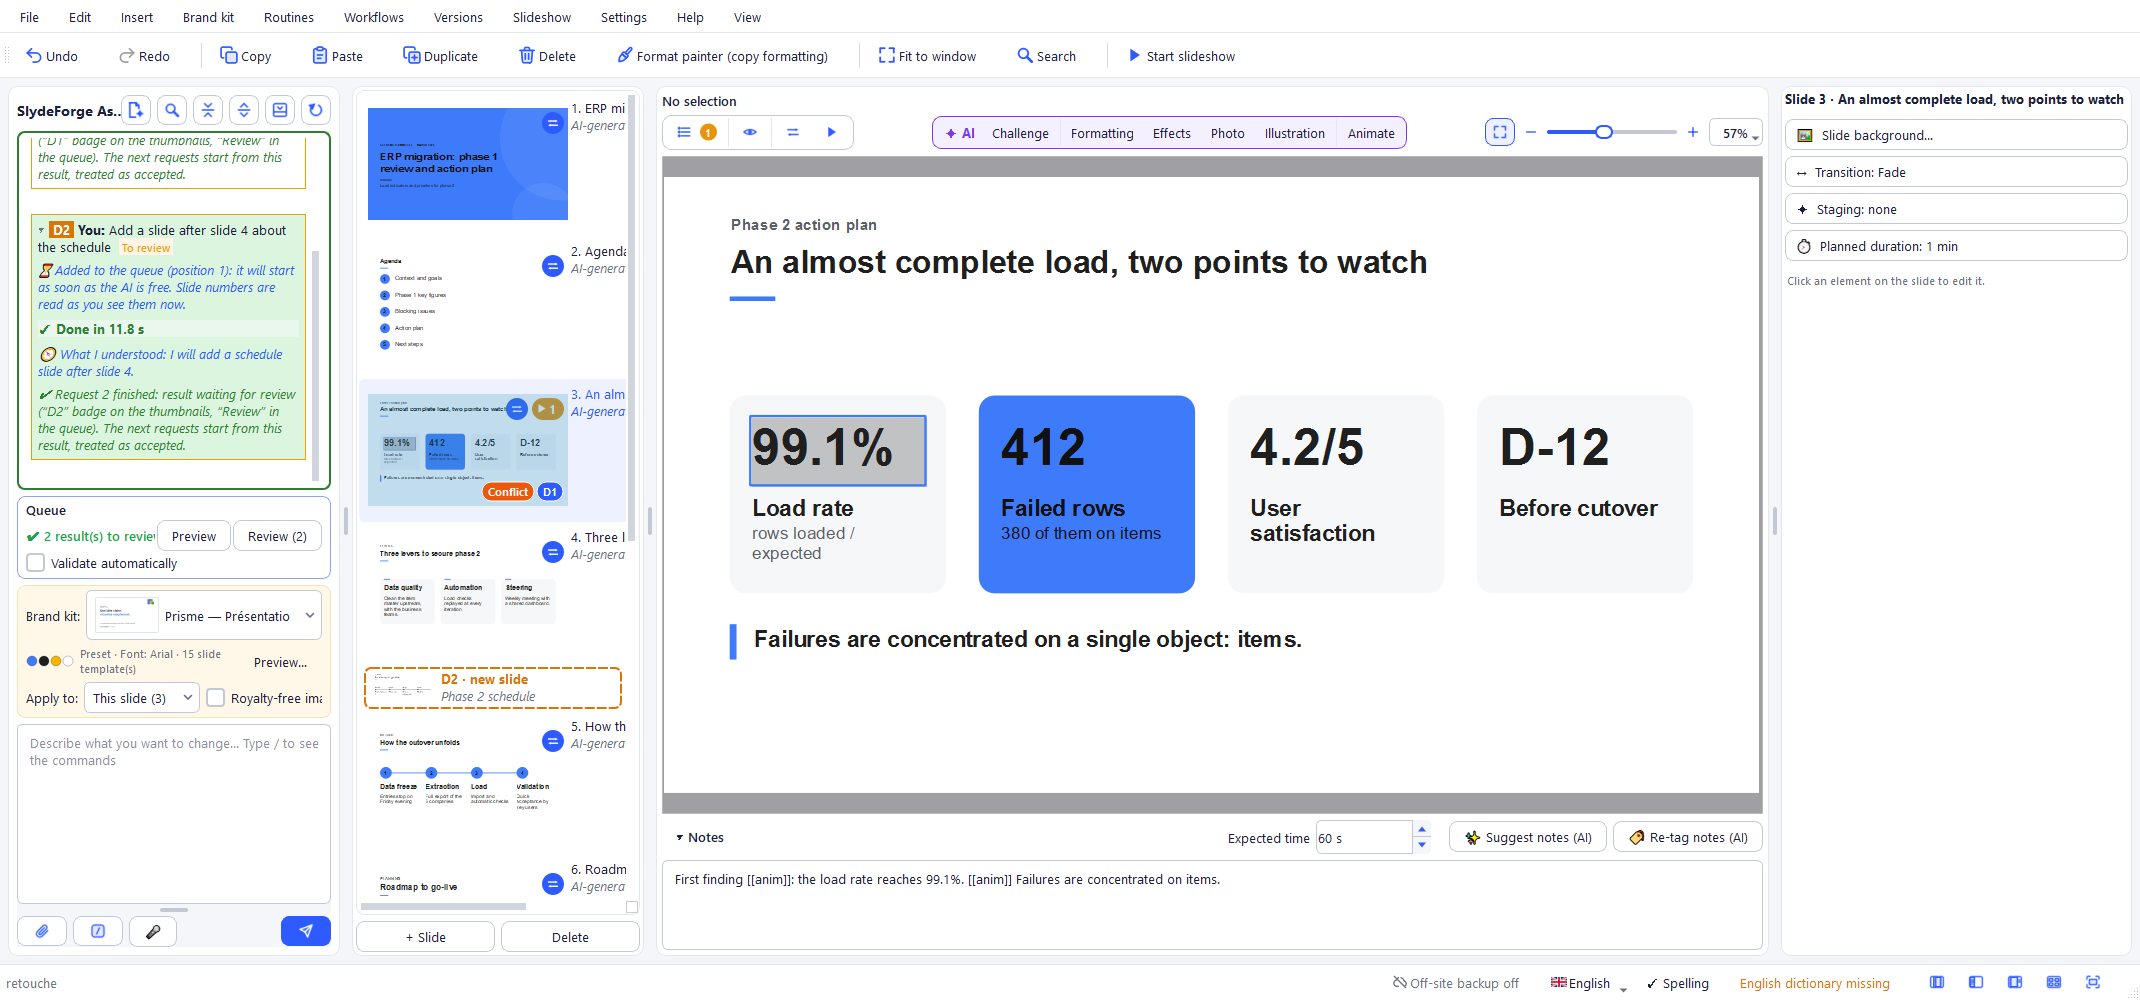The height and width of the screenshot is (1000, 2140).
Task: Open the File menu
Action: pyautogui.click(x=30, y=17)
